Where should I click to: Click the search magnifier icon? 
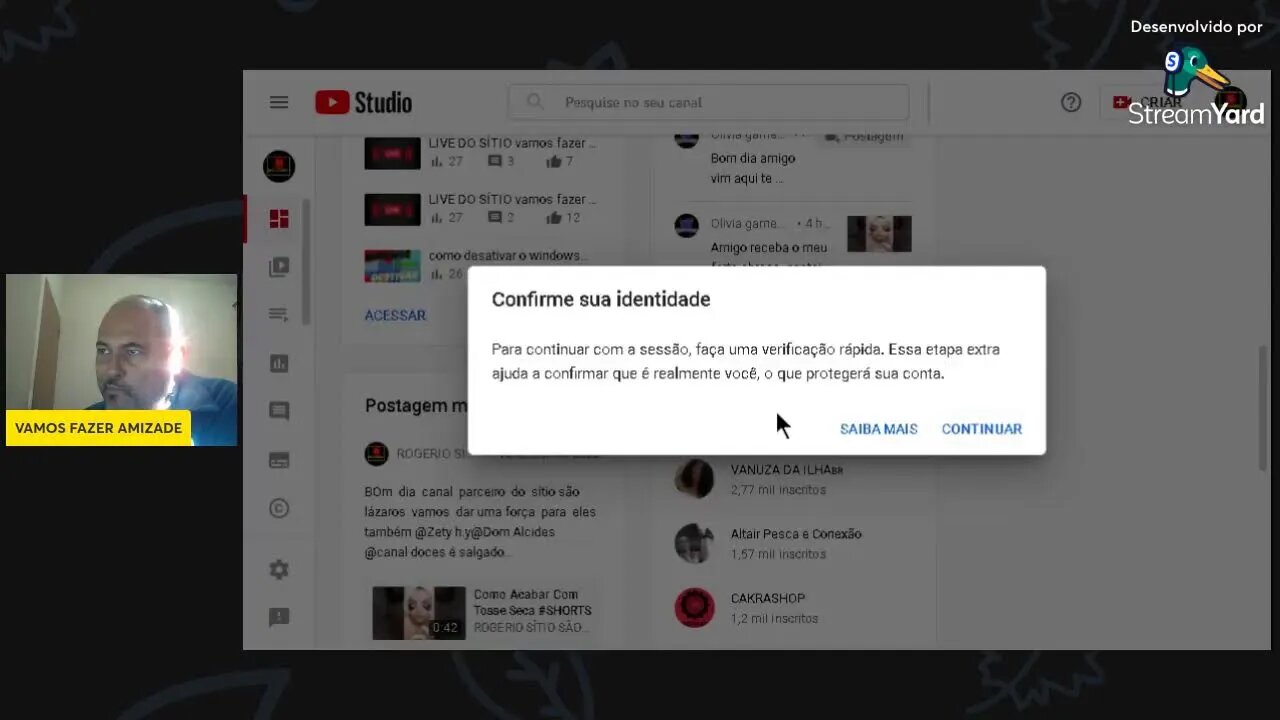point(535,102)
